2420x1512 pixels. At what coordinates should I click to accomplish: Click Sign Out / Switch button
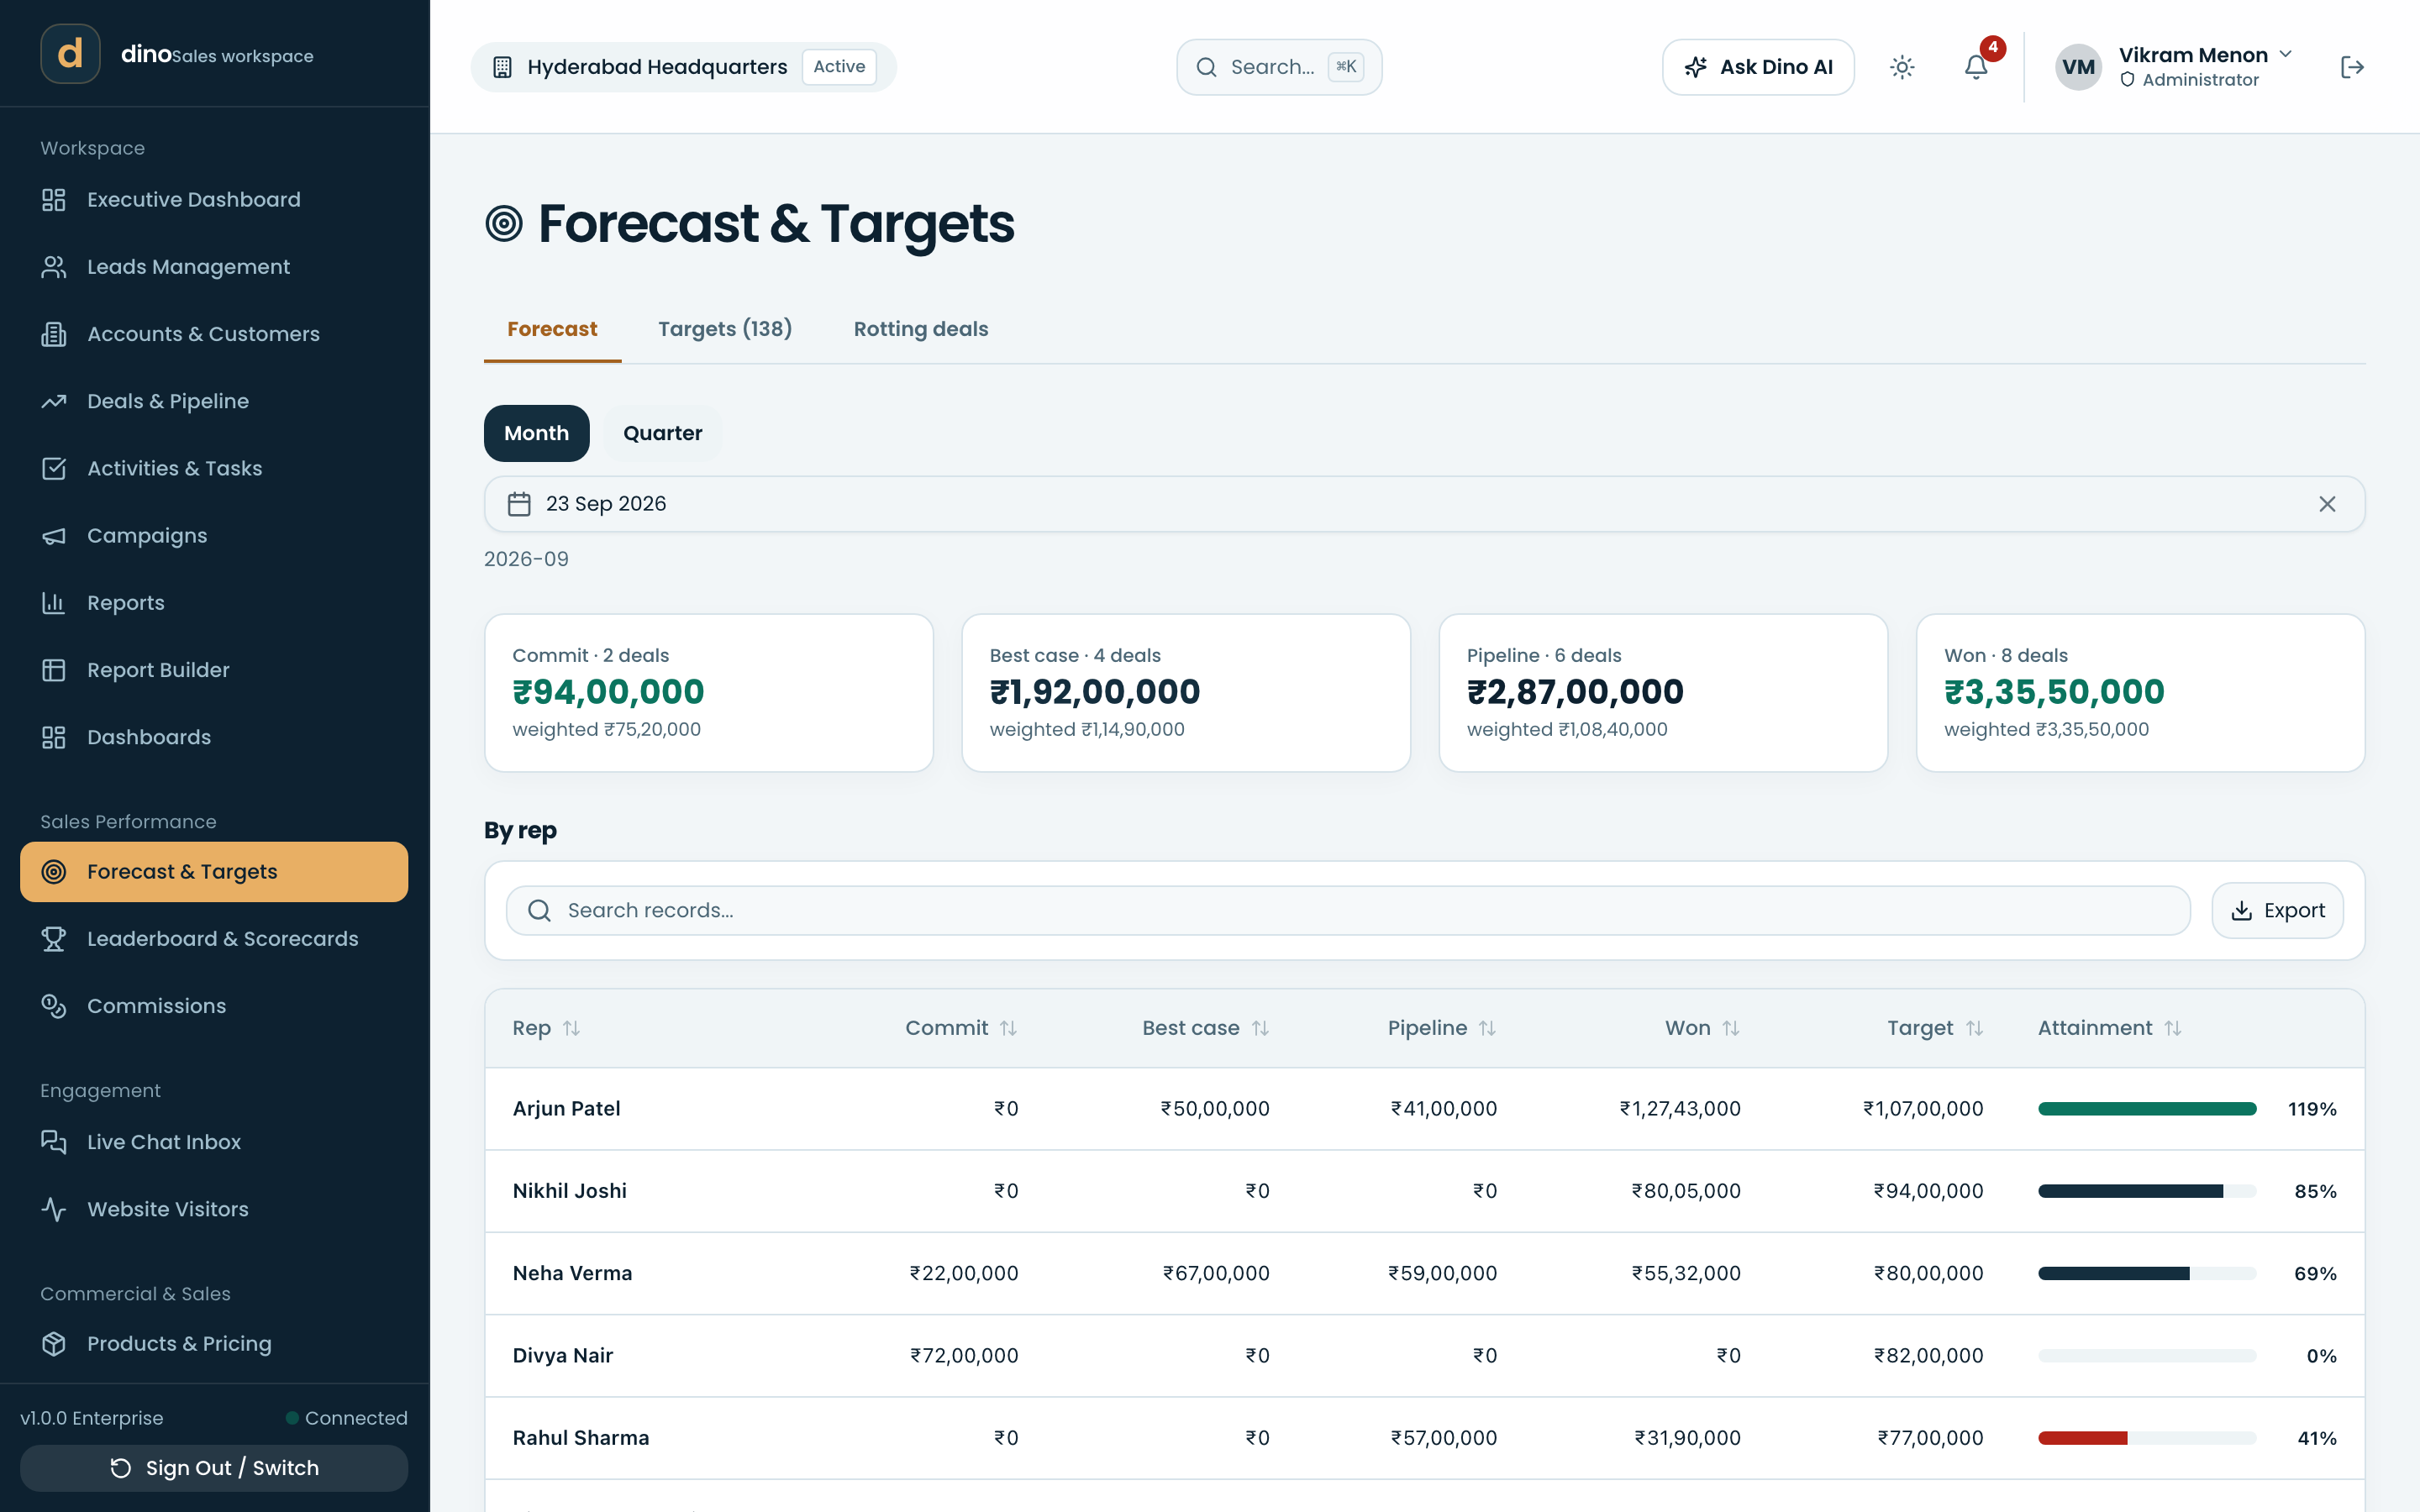pos(214,1468)
